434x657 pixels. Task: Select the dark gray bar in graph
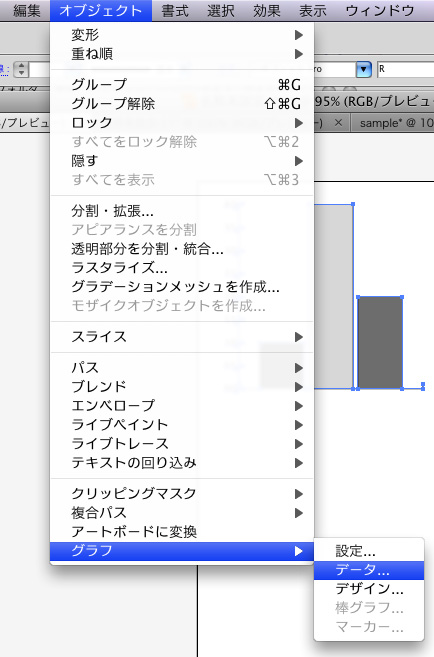380,343
